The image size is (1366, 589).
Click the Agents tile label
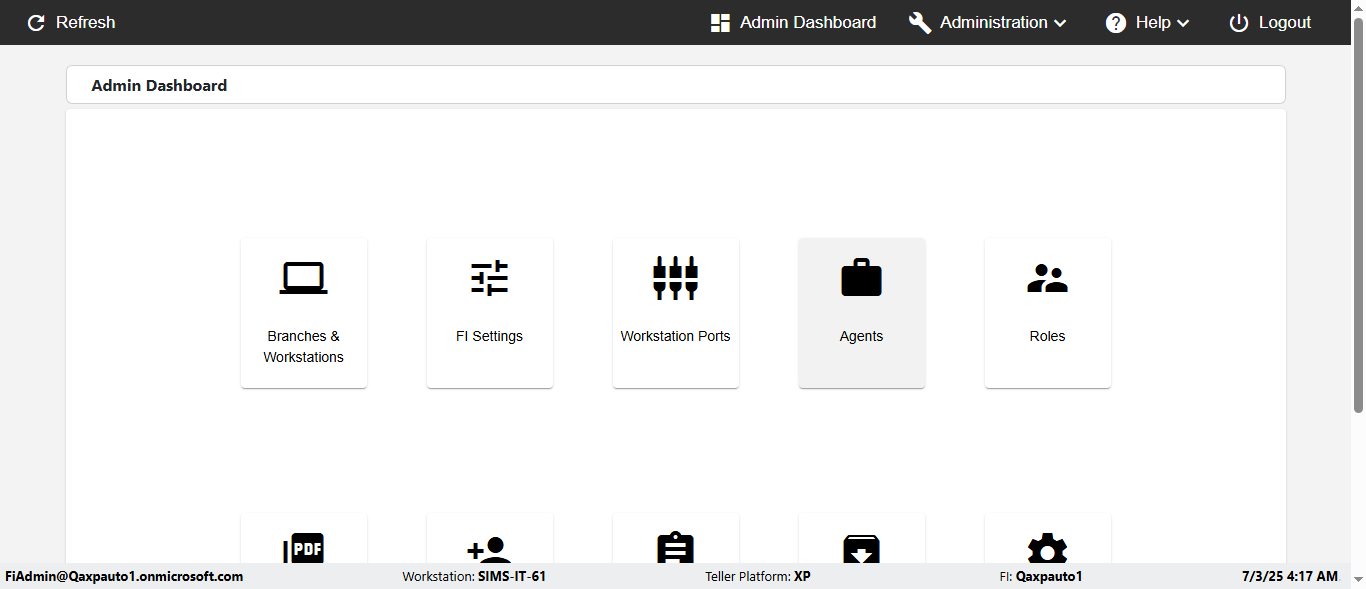[x=861, y=336]
